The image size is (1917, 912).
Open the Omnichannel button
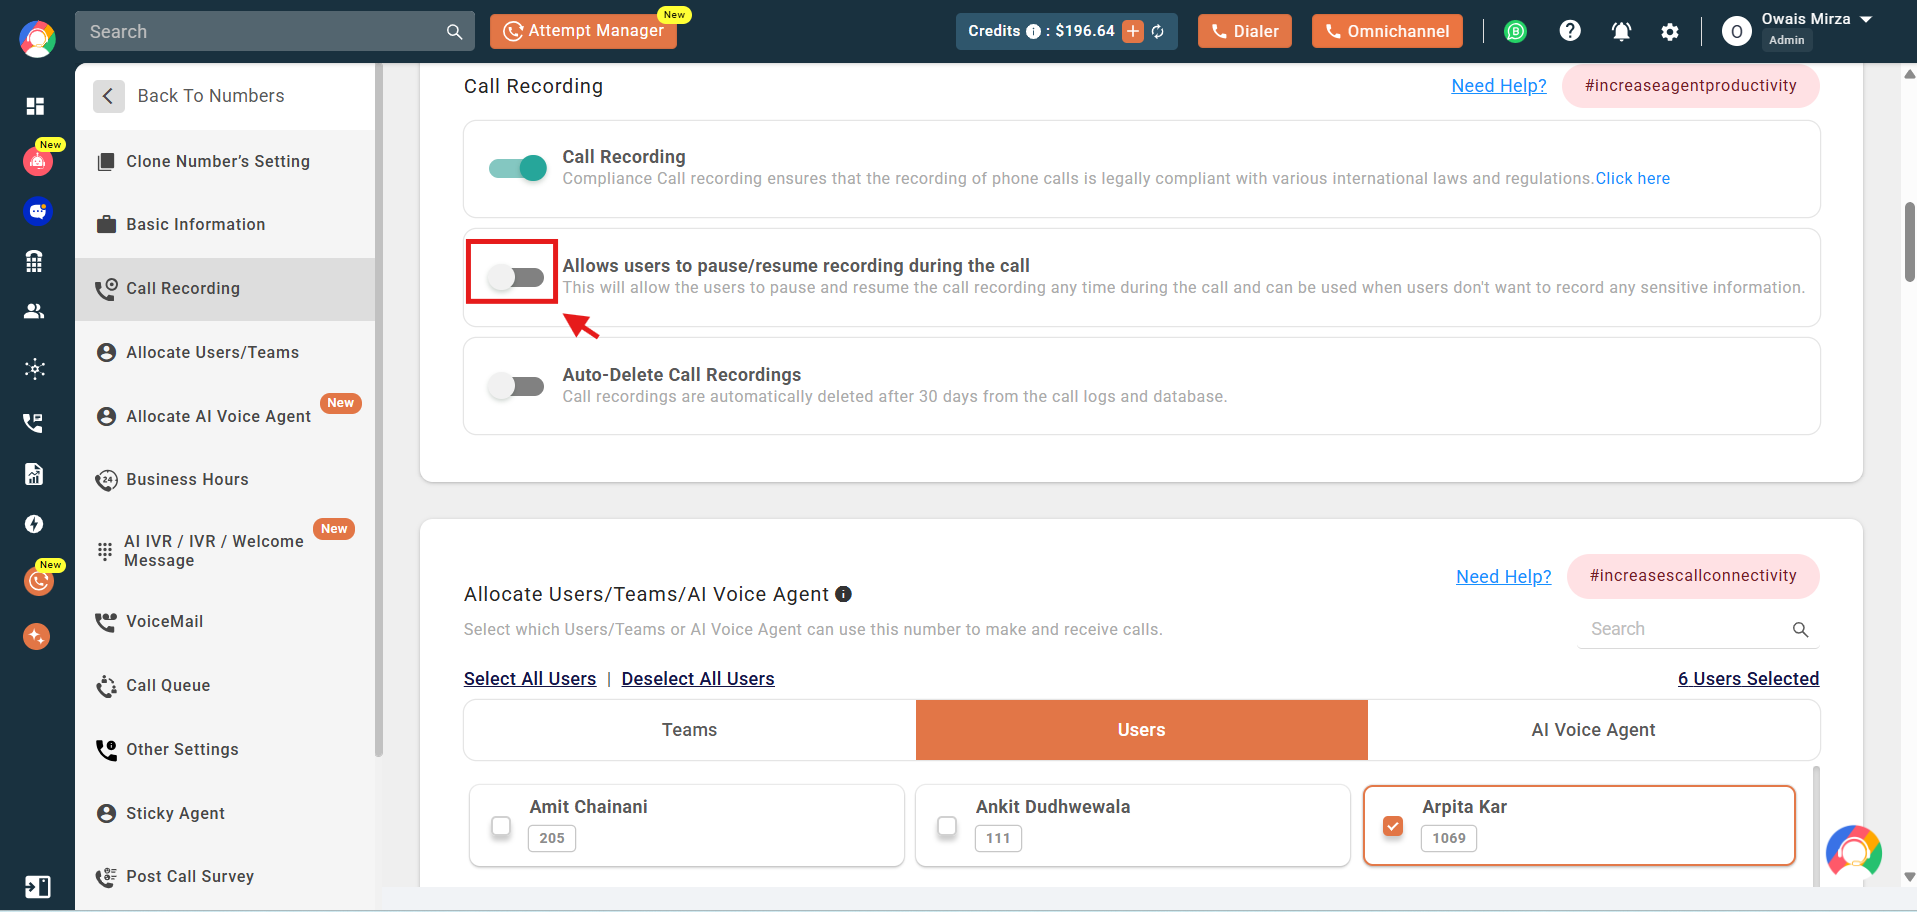[x=1387, y=31]
